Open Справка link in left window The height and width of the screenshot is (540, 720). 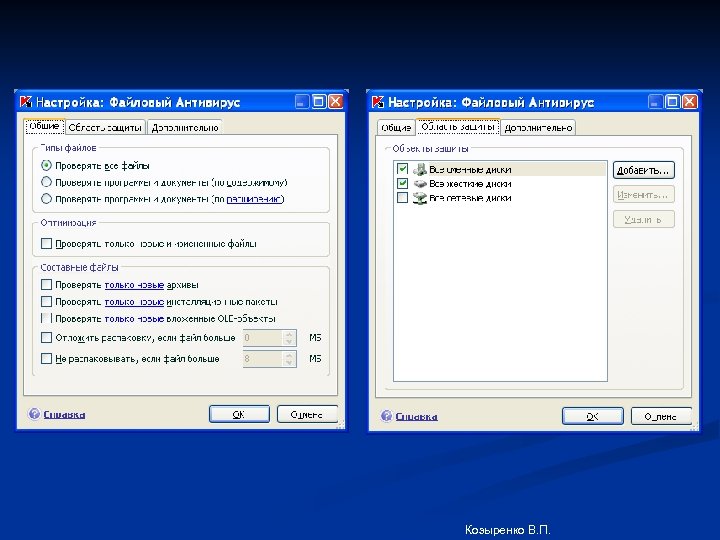click(x=64, y=414)
